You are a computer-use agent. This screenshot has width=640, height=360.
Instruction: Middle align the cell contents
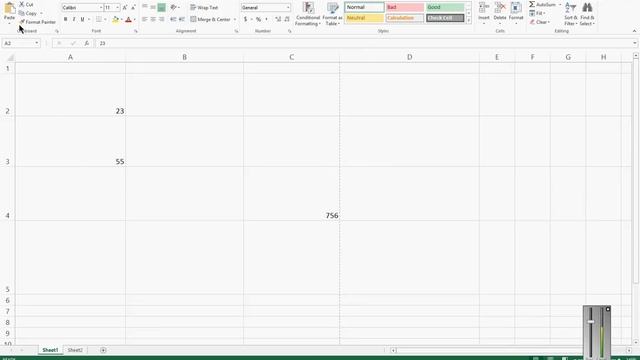(153, 7)
